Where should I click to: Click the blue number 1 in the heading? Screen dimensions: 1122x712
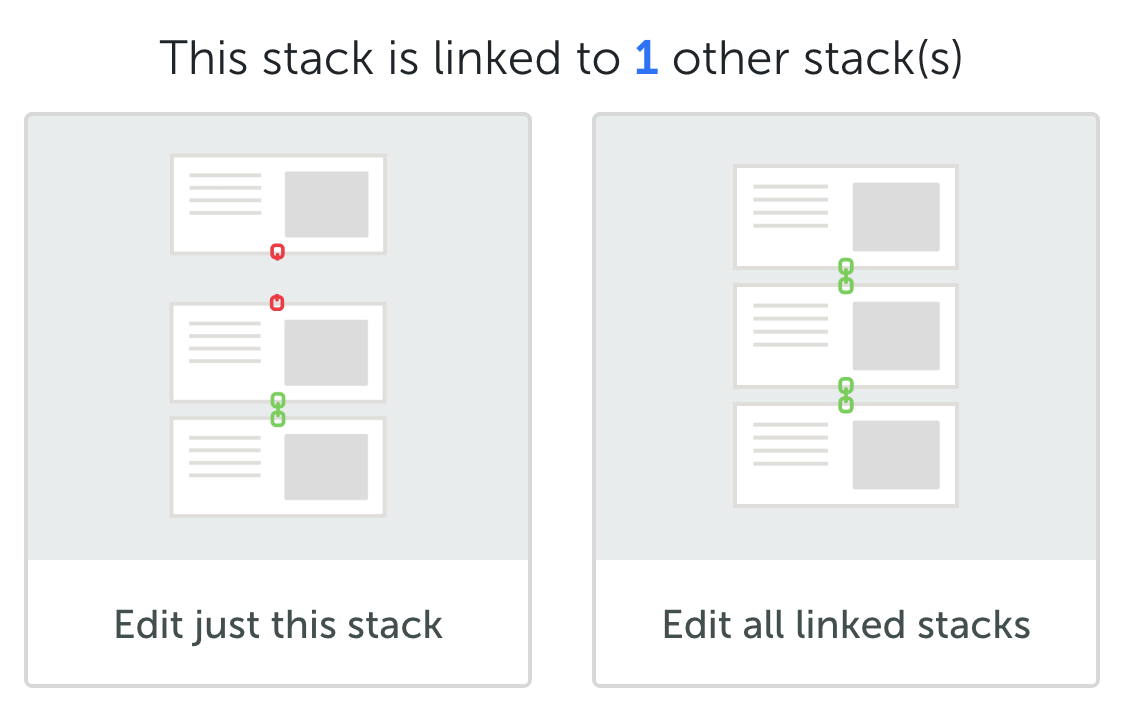(x=646, y=59)
